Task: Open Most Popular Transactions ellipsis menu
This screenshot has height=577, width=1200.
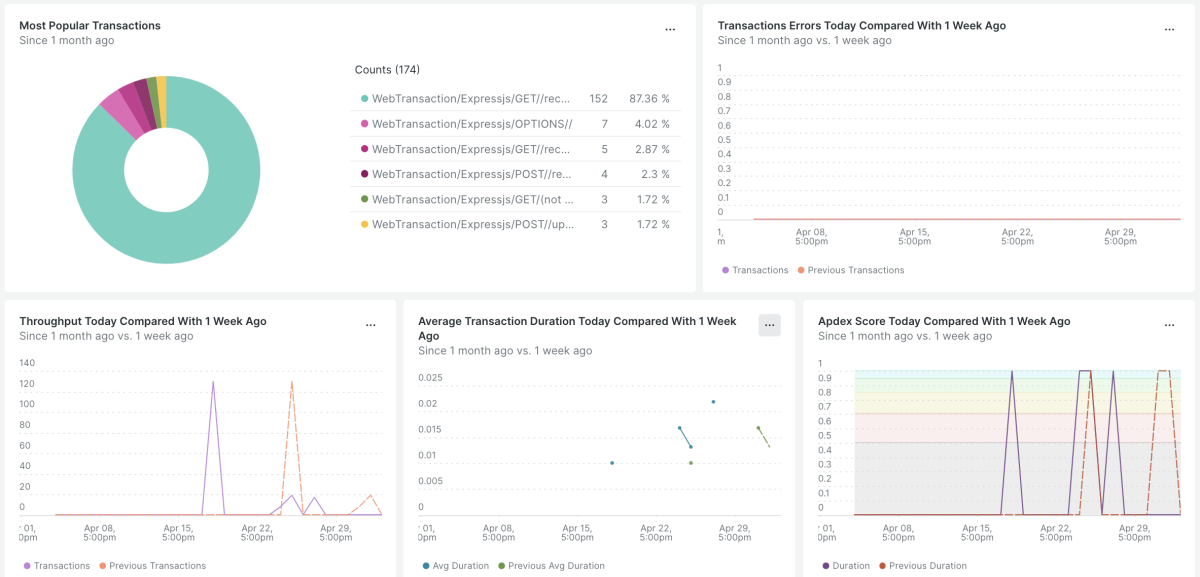Action: [670, 30]
